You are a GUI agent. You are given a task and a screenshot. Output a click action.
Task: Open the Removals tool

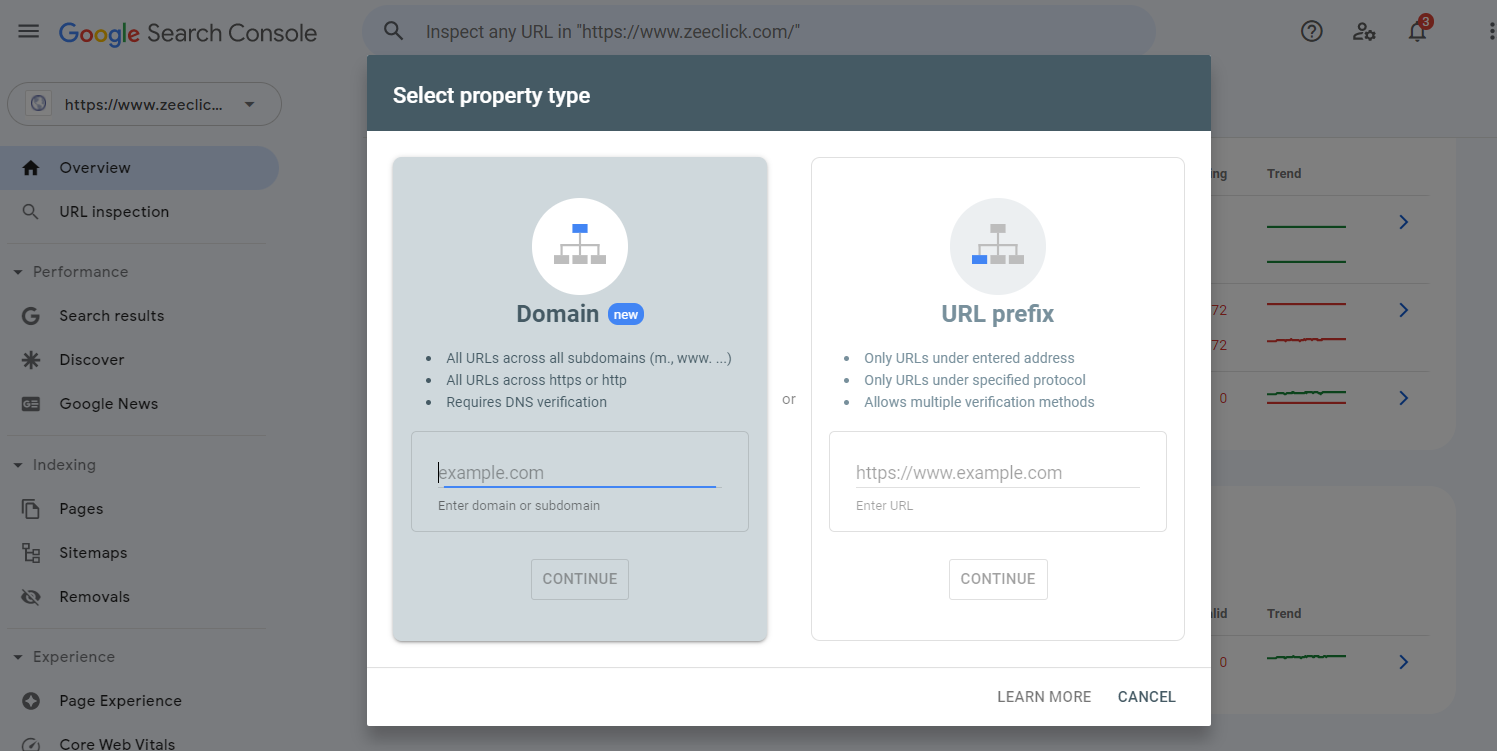[95, 596]
